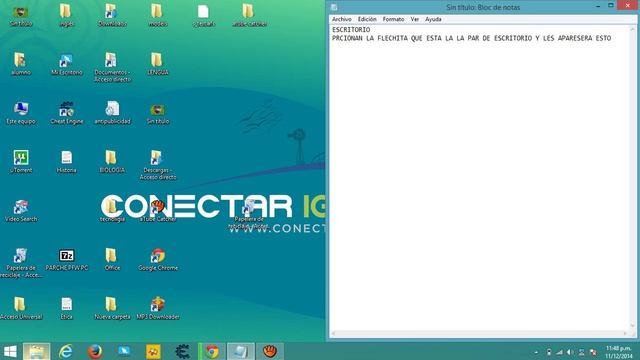Click the Notepad horizontal scrollbar left arrow

(x=333, y=334)
